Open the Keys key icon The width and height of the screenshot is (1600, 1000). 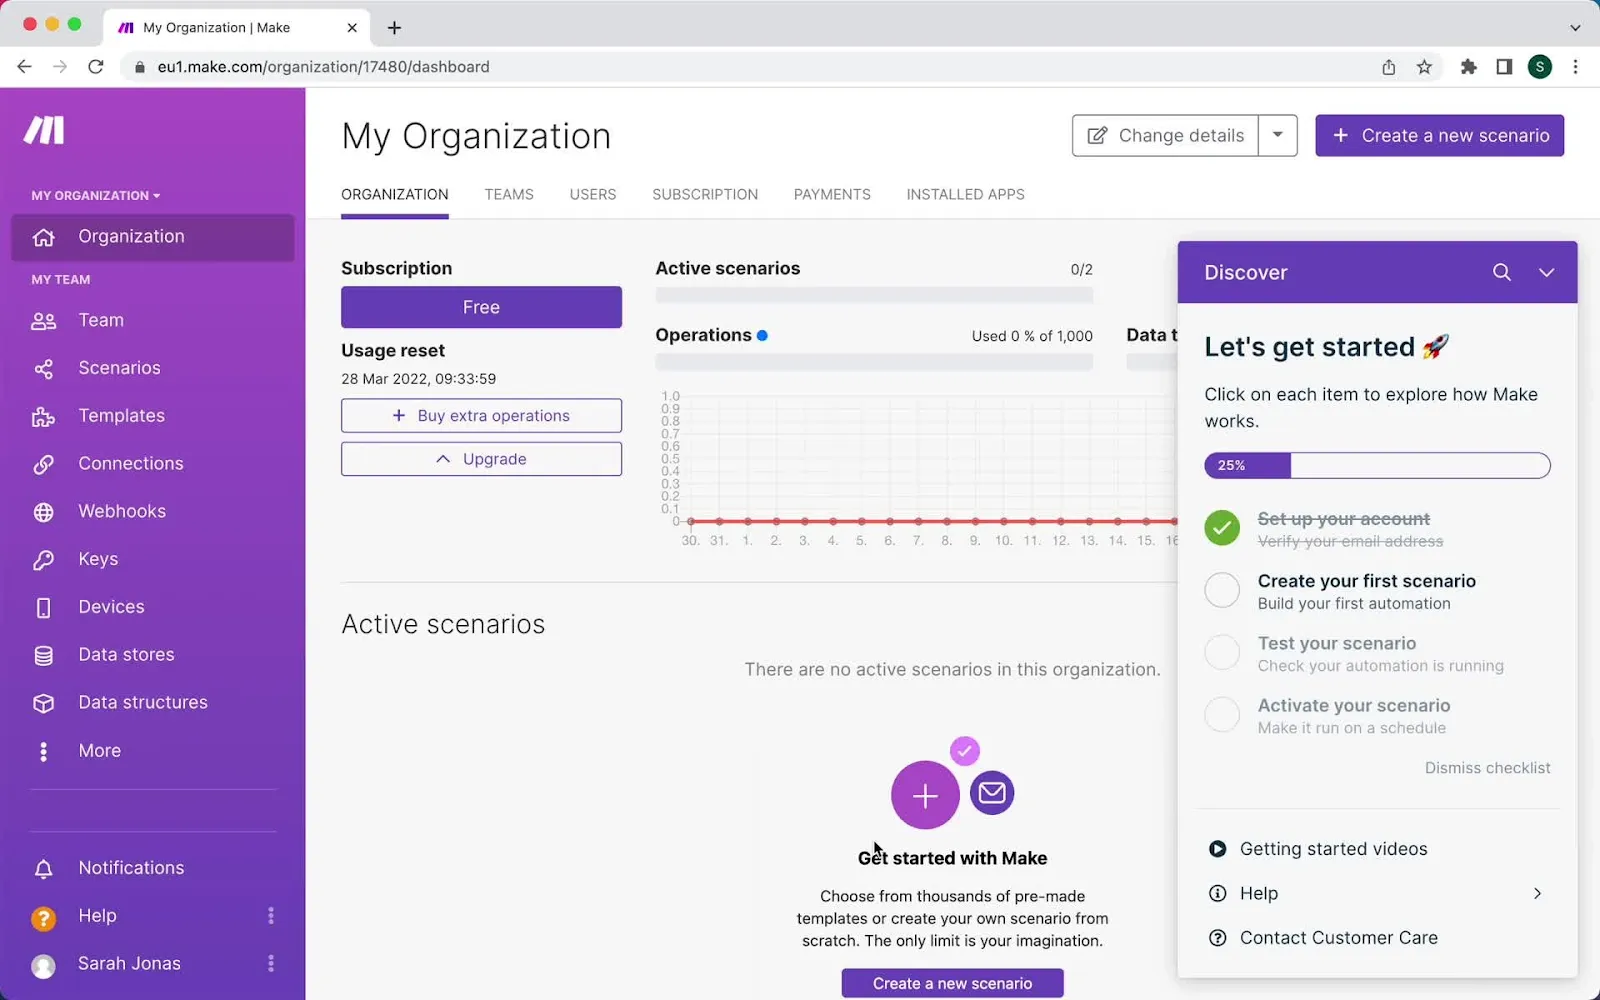click(43, 560)
